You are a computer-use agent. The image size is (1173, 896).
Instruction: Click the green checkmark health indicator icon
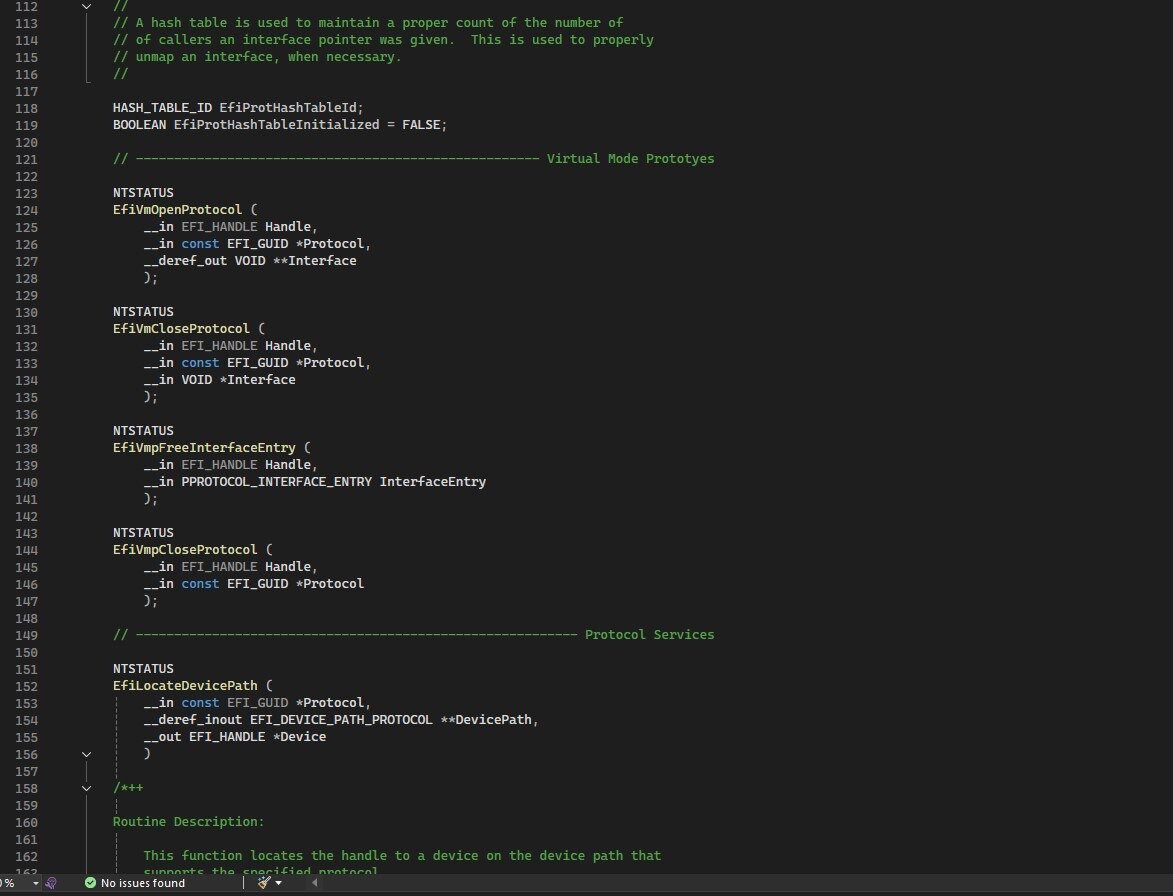90,883
